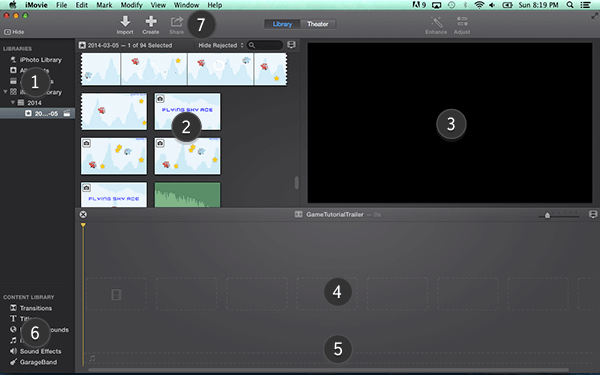Click the Create plus icon

click(x=151, y=21)
